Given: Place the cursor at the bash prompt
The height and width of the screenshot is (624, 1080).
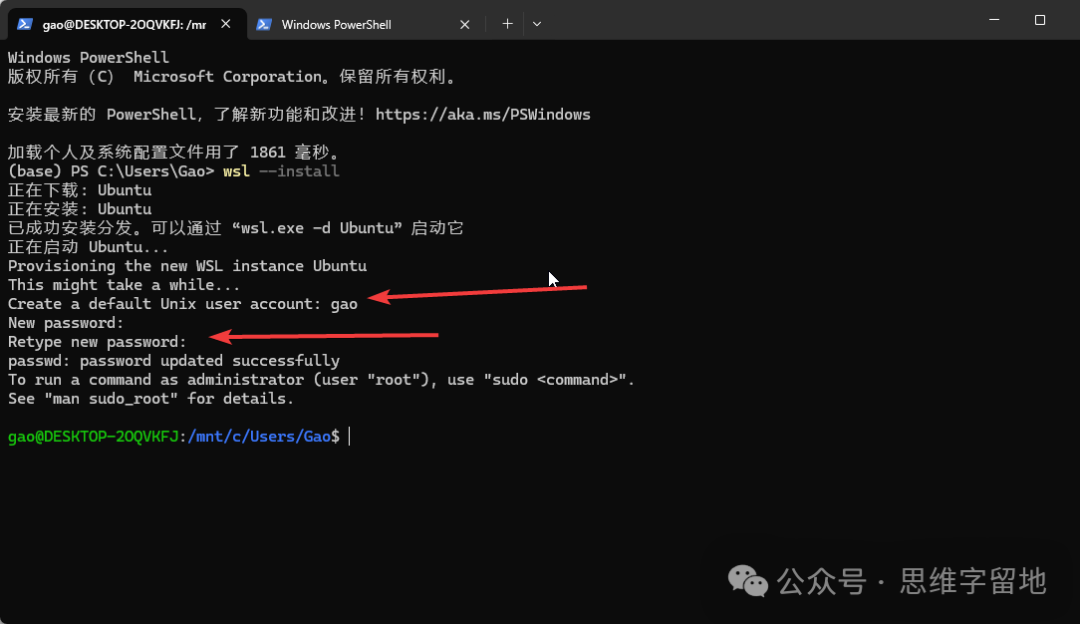Looking at the screenshot, I should (x=349, y=437).
